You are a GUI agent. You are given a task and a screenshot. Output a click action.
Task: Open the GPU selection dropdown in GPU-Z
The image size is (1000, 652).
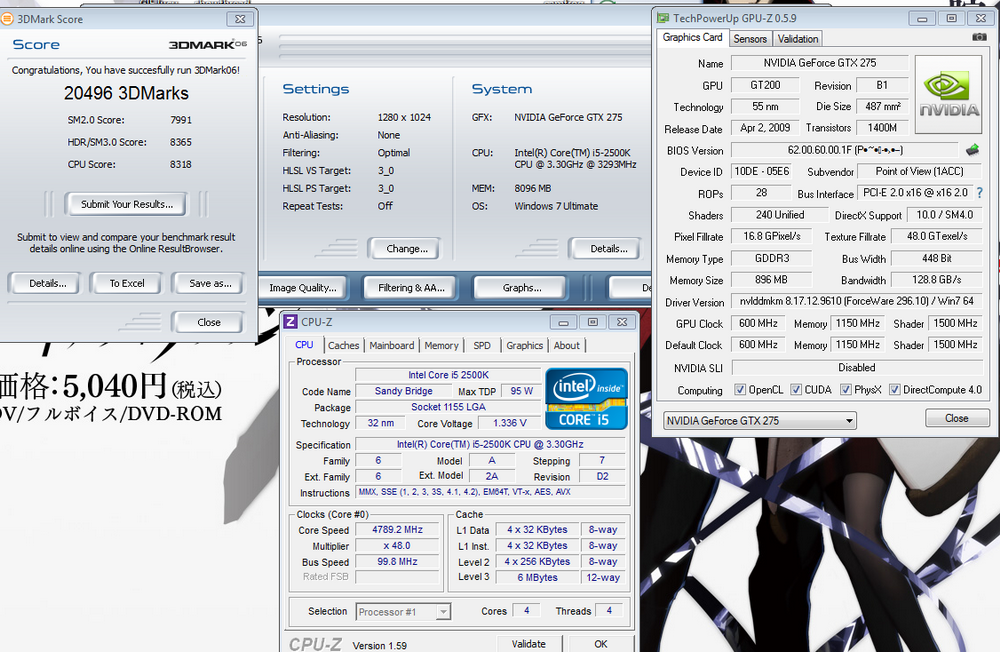[760, 420]
